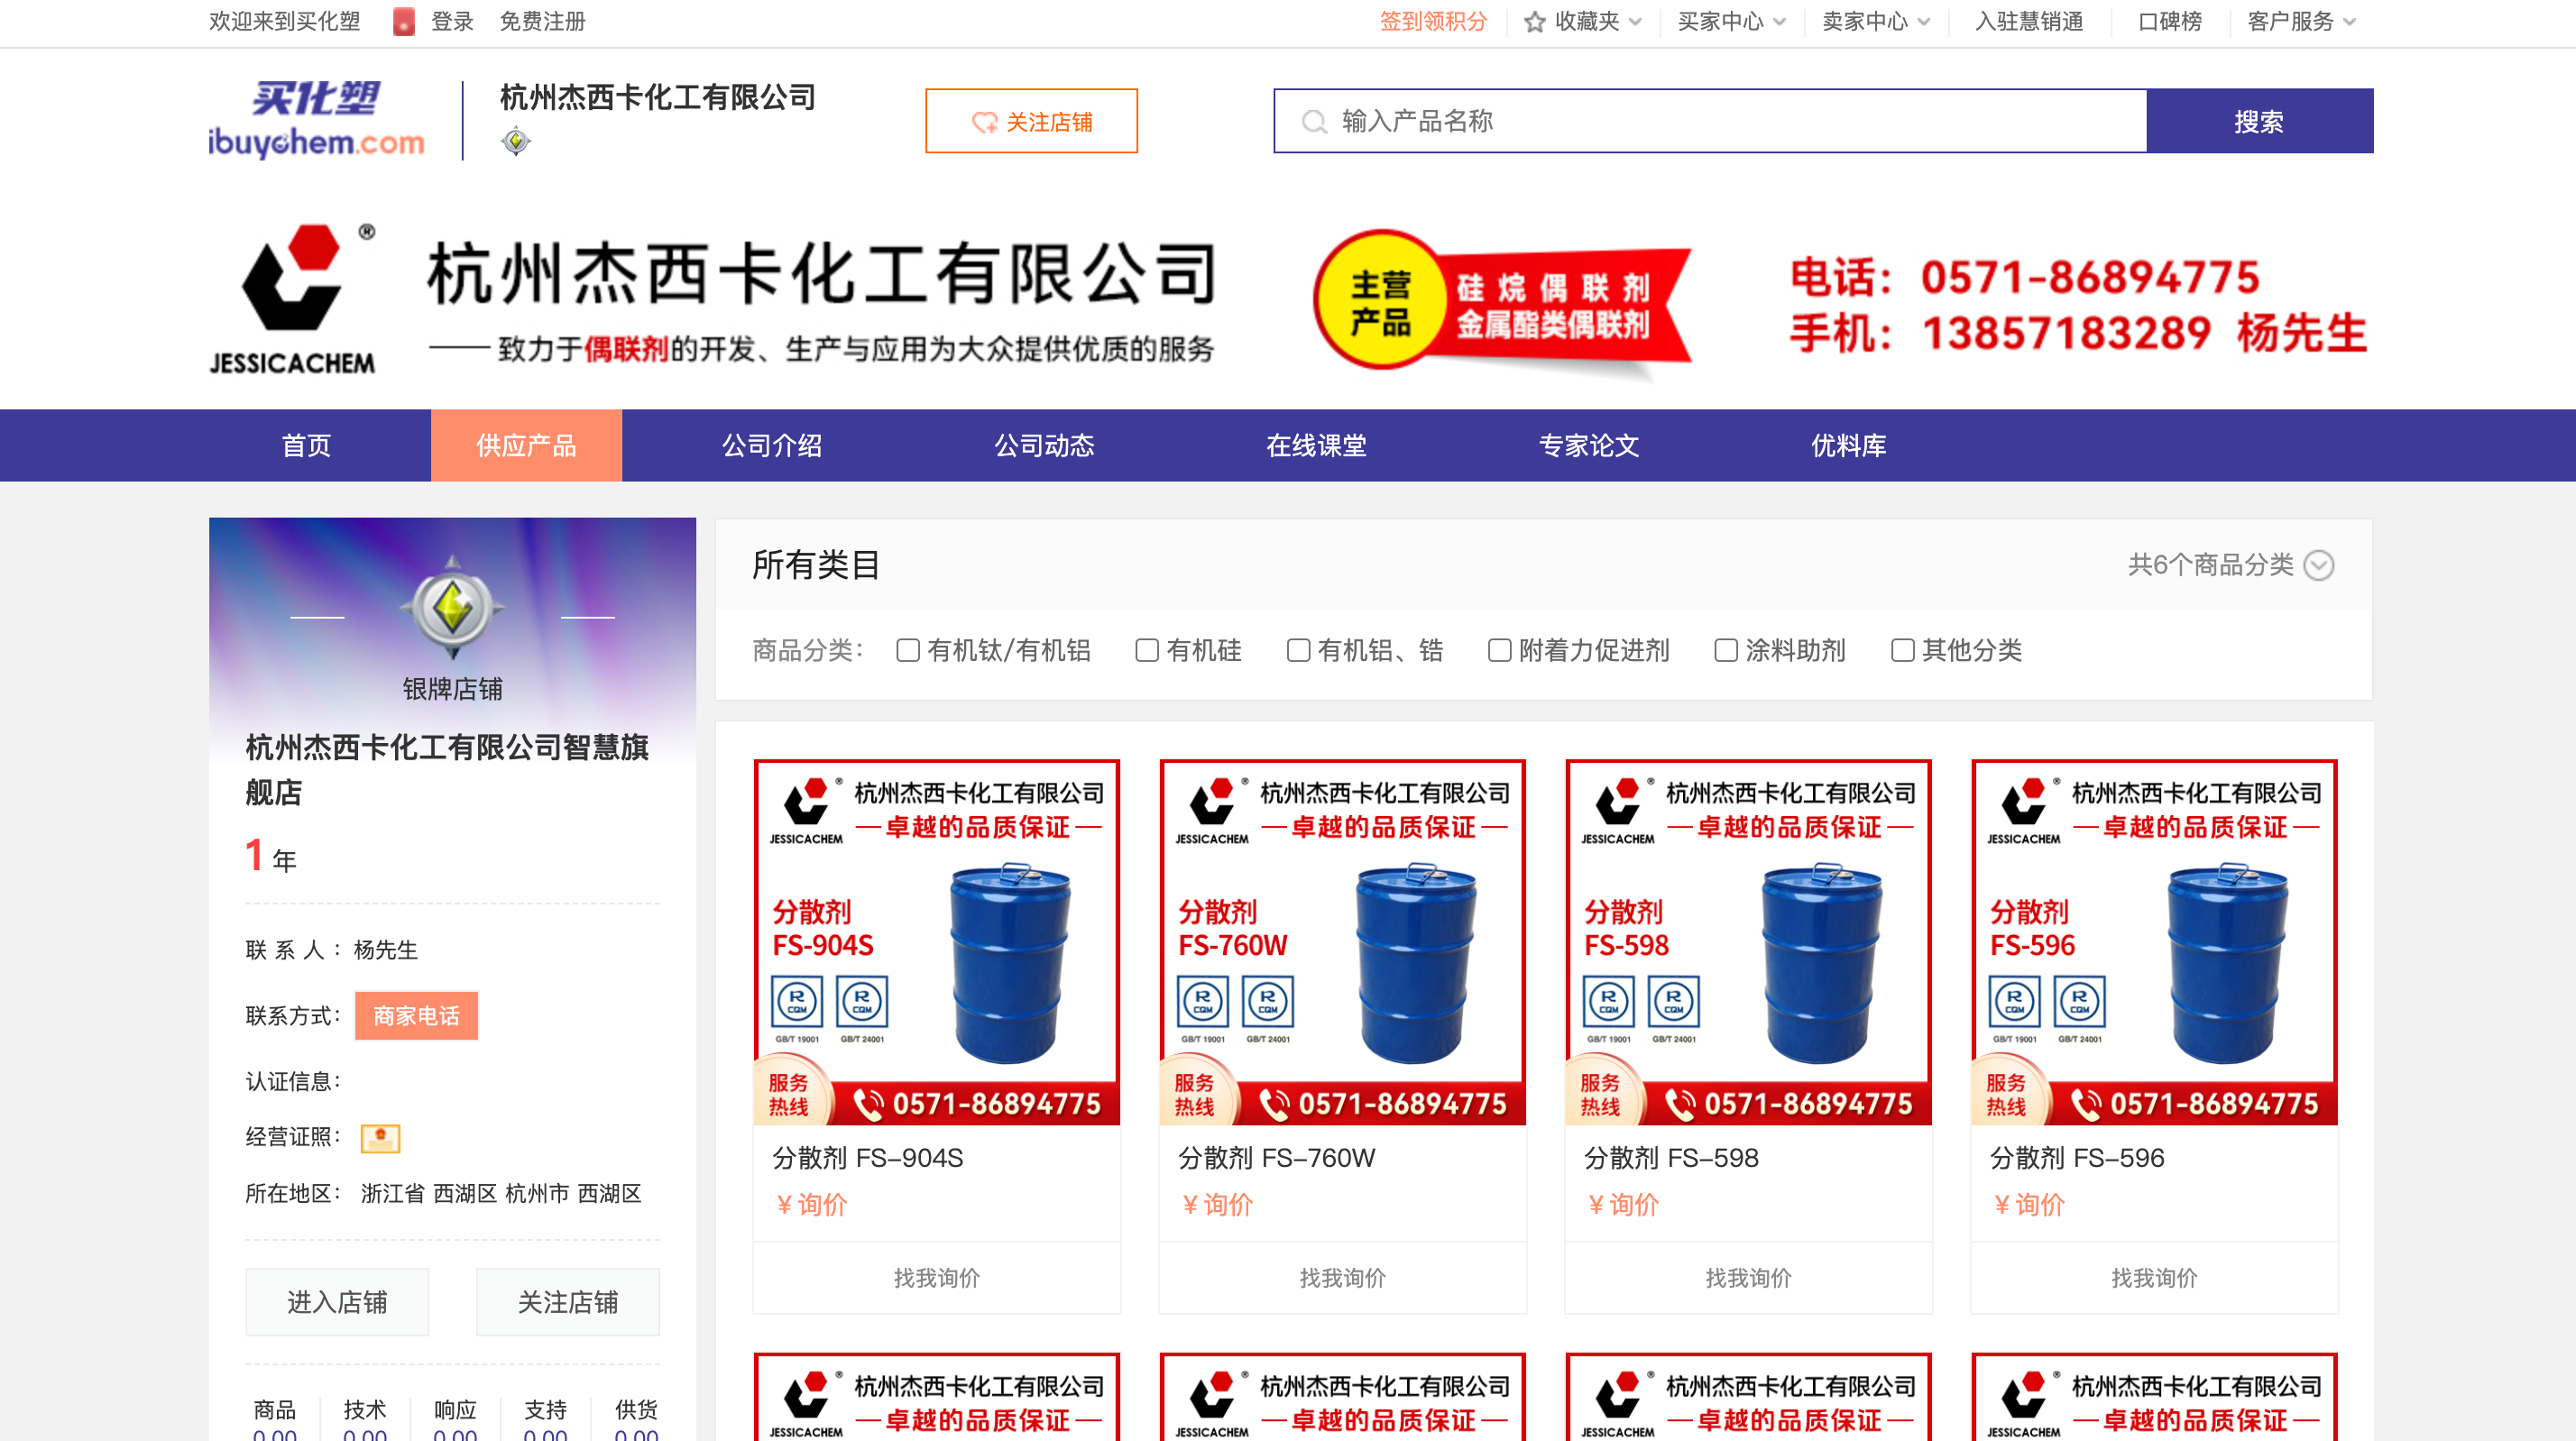Image resolution: width=2576 pixels, height=1441 pixels.
Task: Click 签到领积分 link
Action: 1433,21
